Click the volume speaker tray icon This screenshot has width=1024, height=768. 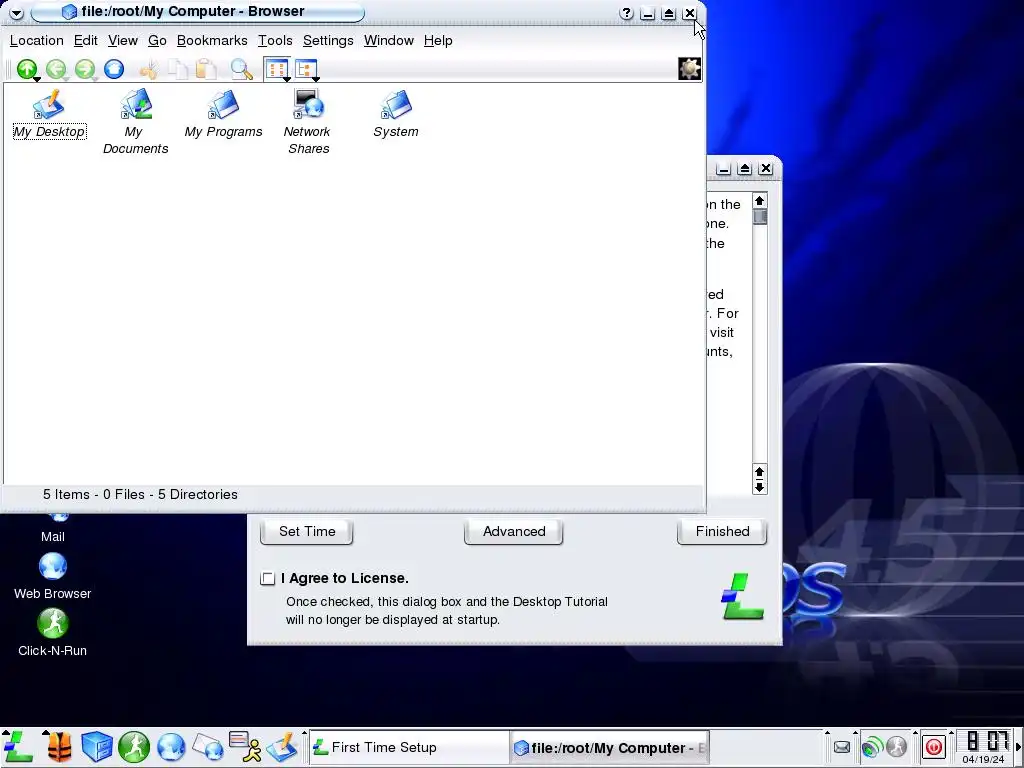tap(872, 746)
